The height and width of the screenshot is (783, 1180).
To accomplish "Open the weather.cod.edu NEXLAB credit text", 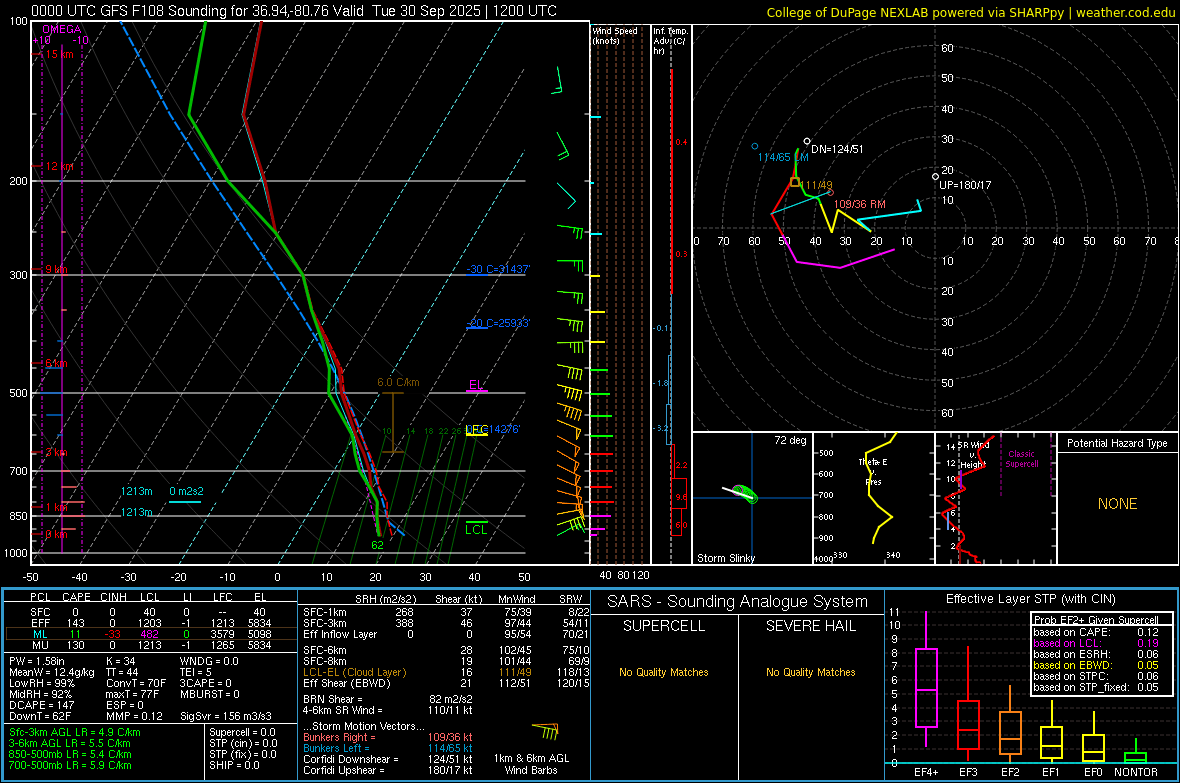I will (x=970, y=13).
